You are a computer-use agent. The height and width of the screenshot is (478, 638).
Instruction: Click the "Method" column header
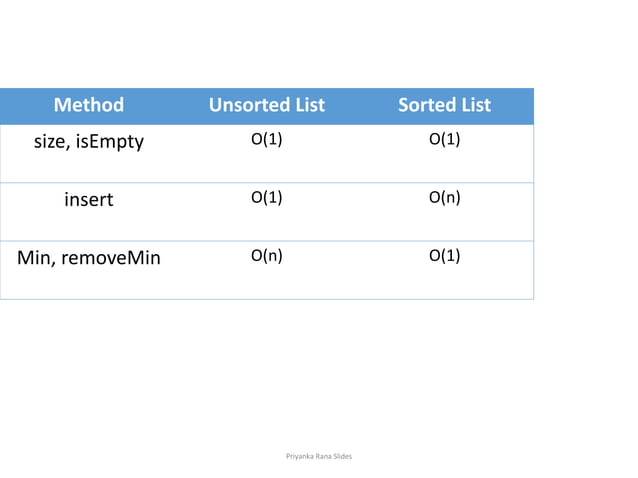point(88,105)
